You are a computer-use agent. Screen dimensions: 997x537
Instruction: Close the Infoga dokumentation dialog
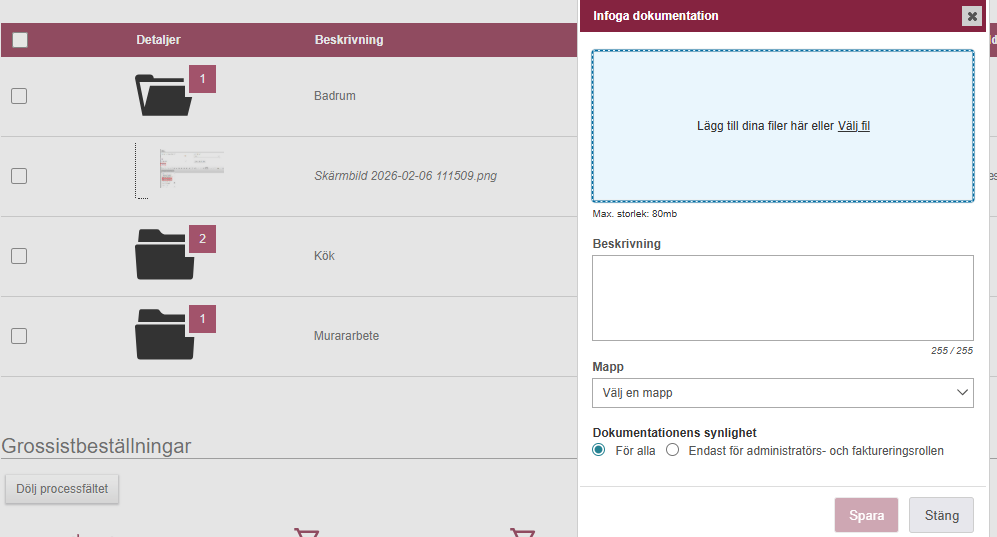[x=970, y=16]
